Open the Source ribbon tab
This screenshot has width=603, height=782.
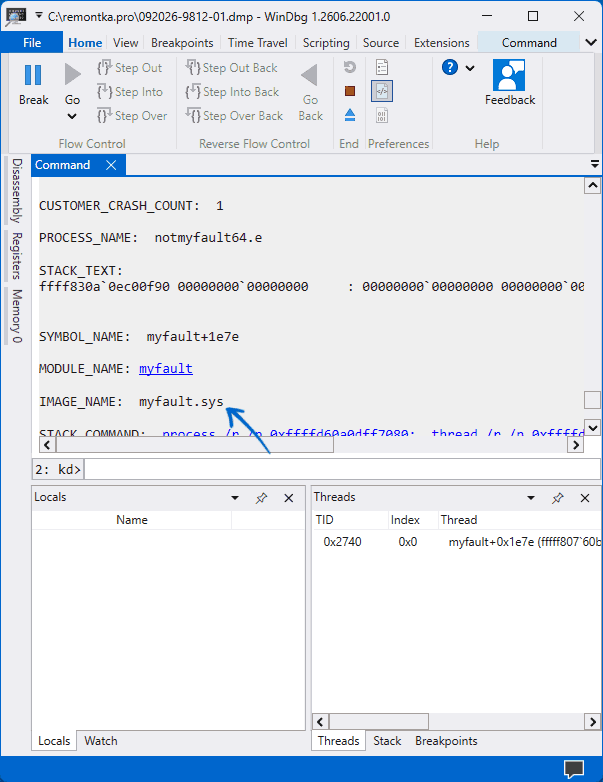click(381, 43)
